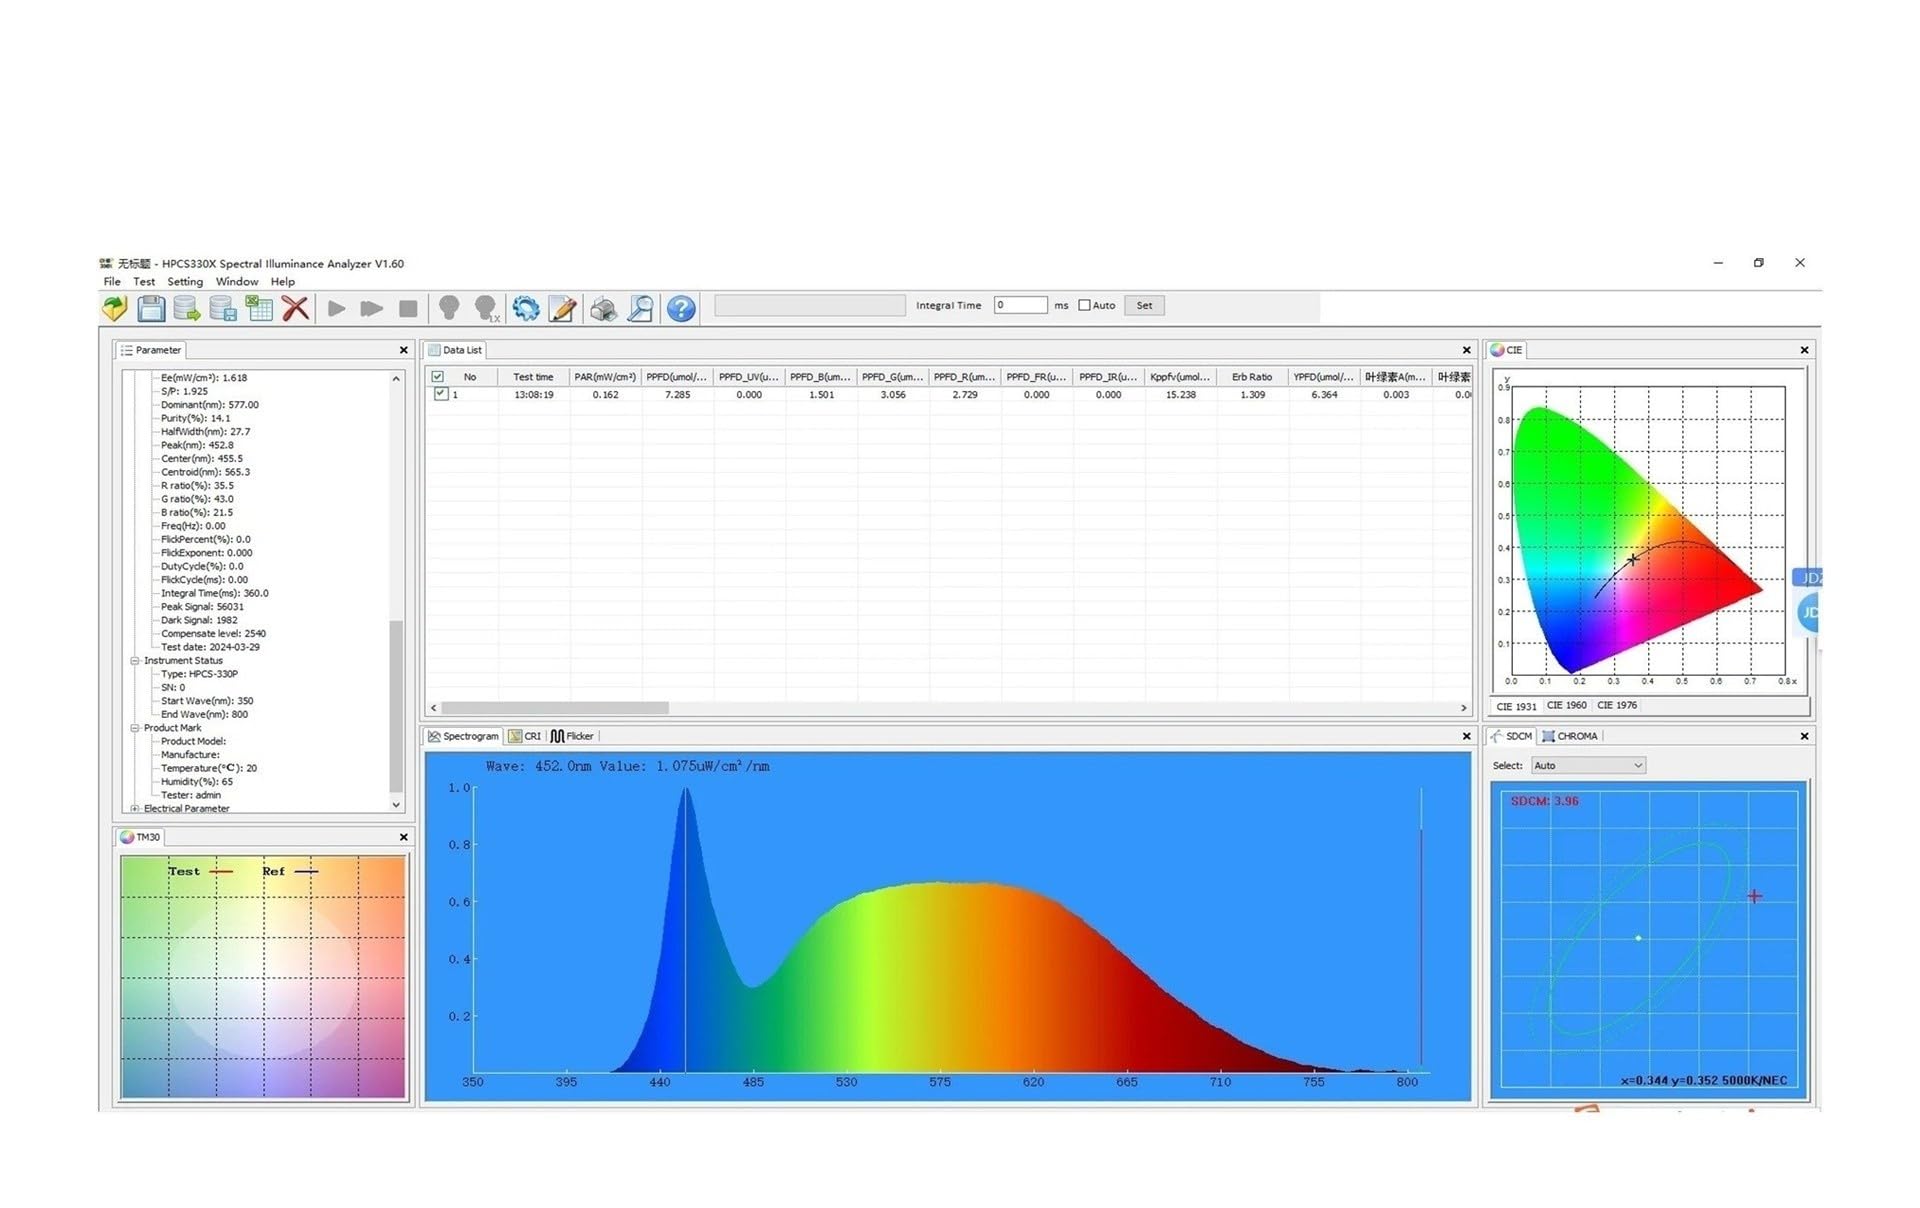Close the TM30 panel
The height and width of the screenshot is (1208, 1920).
tap(404, 837)
